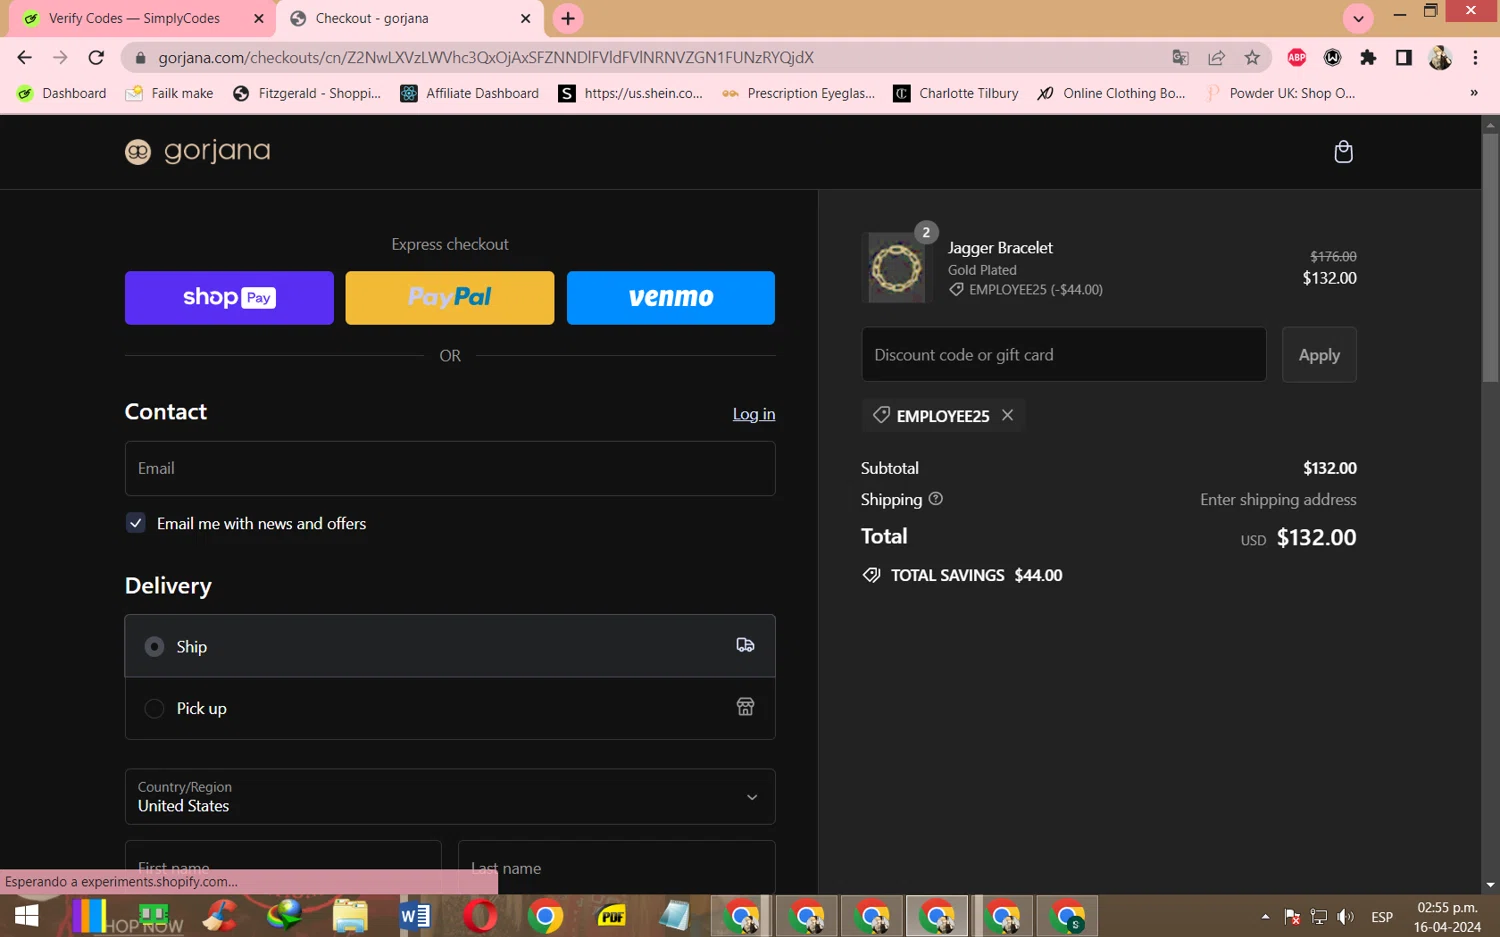Close the Verify Codes SimplyCodes tab
The width and height of the screenshot is (1500, 937).
258,18
